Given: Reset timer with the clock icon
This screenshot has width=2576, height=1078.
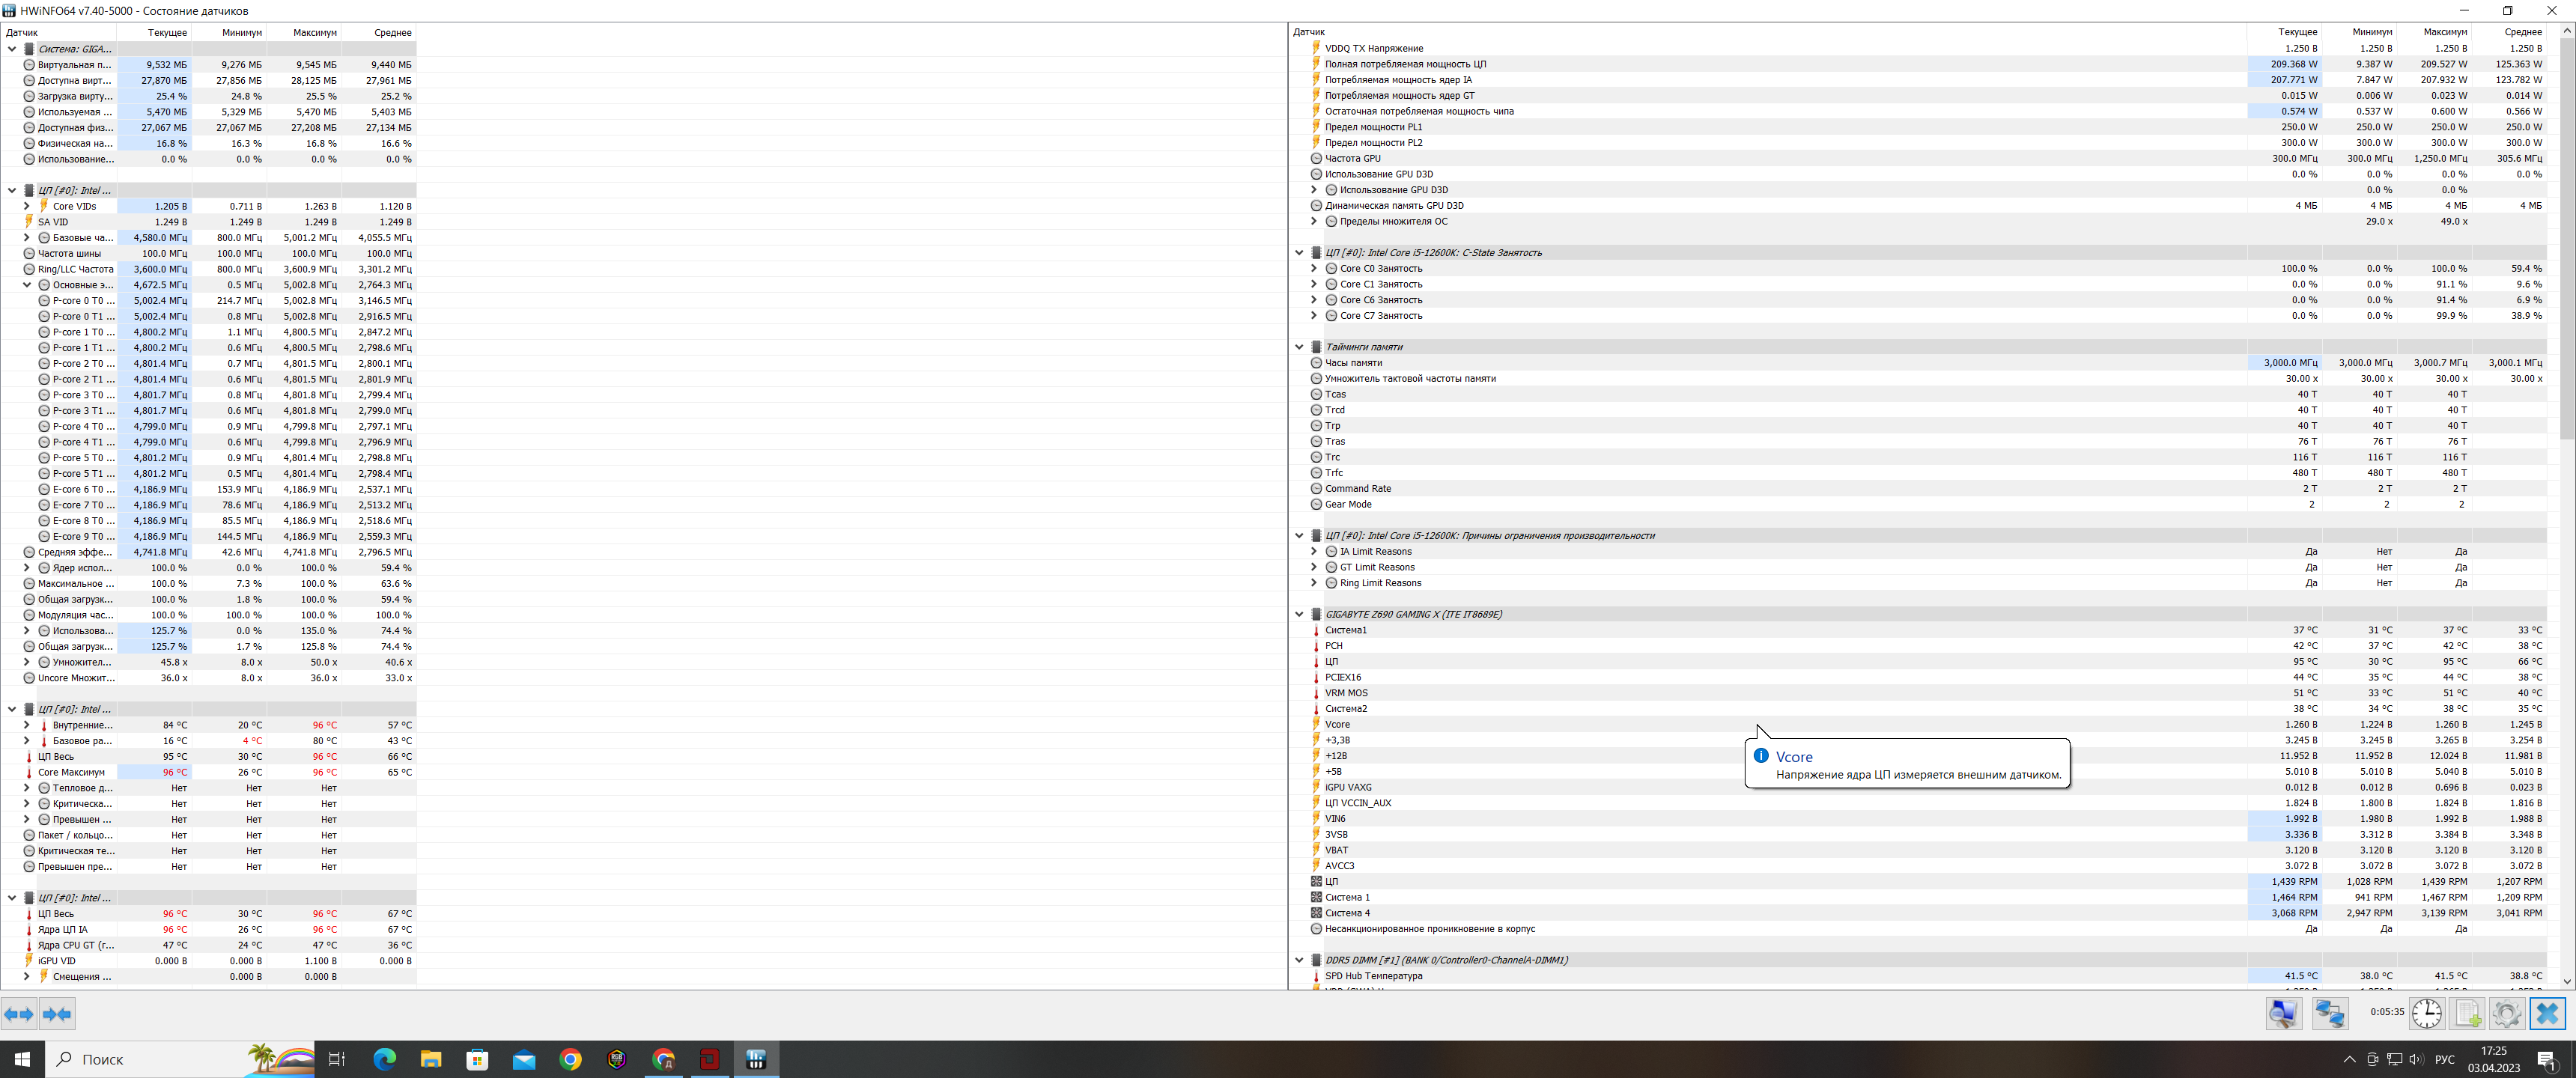Looking at the screenshot, I should (x=2426, y=1013).
